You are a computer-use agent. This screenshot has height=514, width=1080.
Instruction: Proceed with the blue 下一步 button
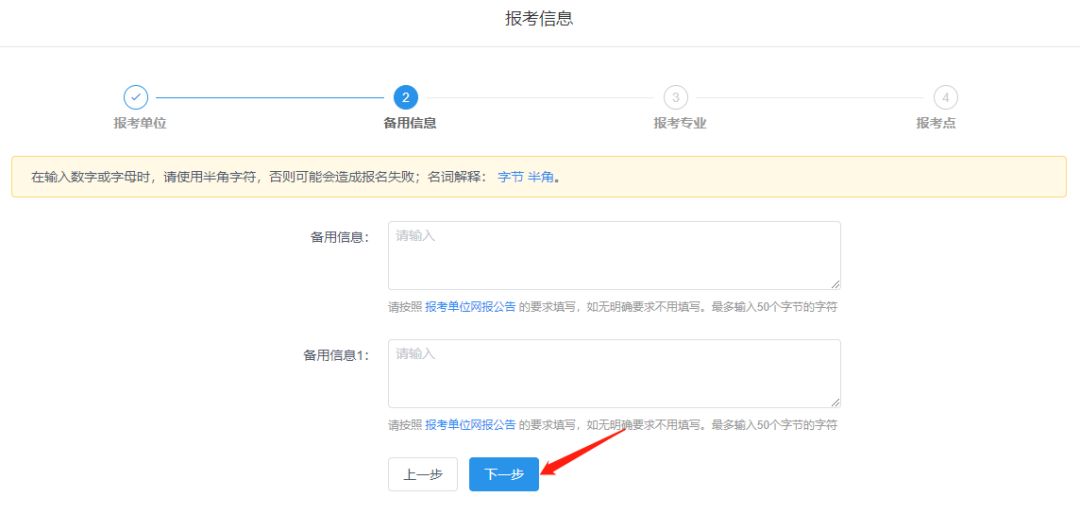(504, 475)
